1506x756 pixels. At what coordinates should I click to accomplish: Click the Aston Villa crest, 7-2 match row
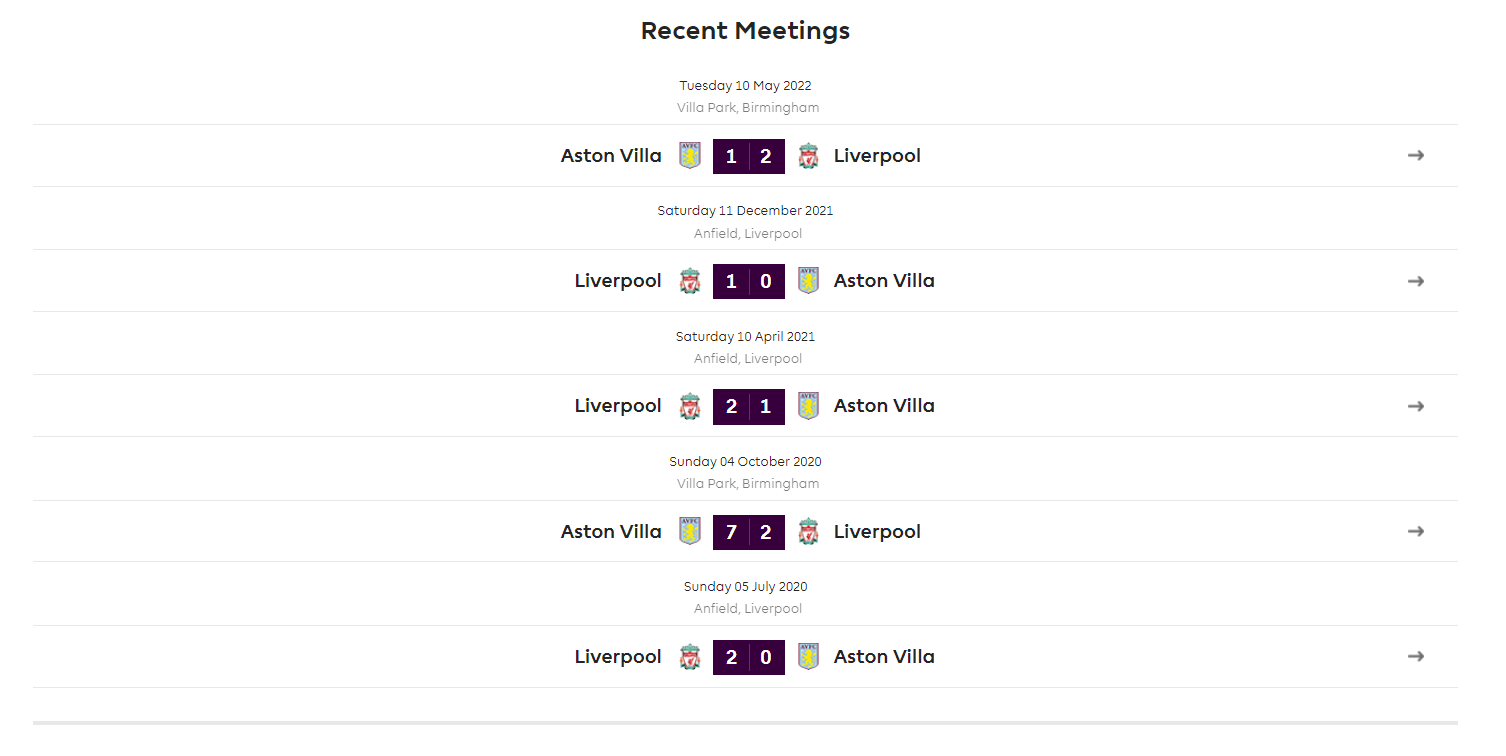click(690, 531)
